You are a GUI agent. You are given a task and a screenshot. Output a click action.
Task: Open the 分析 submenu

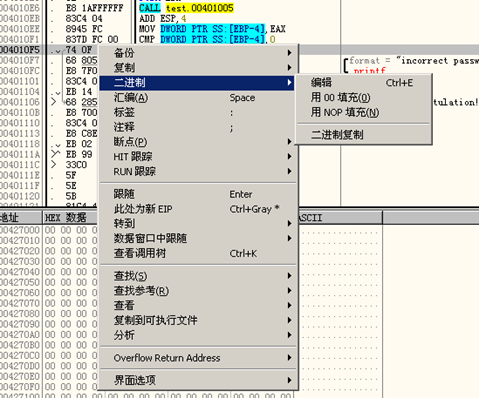coord(197,335)
